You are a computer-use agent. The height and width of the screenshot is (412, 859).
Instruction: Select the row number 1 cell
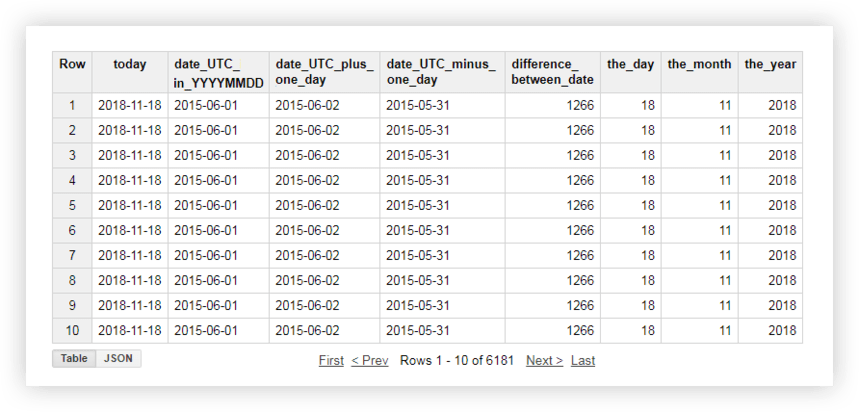[72, 105]
